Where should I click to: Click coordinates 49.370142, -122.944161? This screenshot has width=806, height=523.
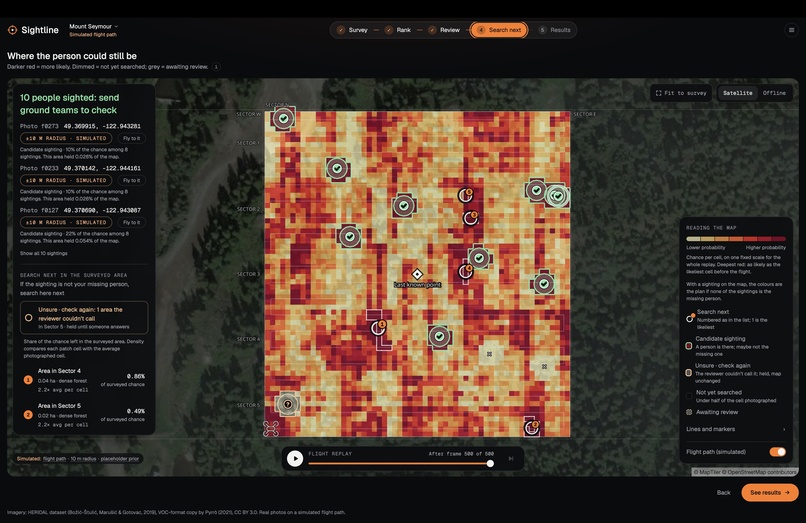102,168
